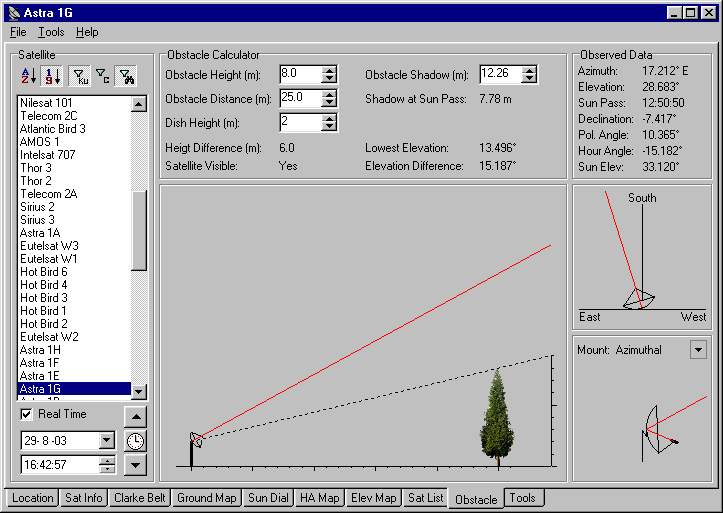Click the satellite list scrollbar down arrow
The height and width of the screenshot is (513, 723).
point(139,392)
